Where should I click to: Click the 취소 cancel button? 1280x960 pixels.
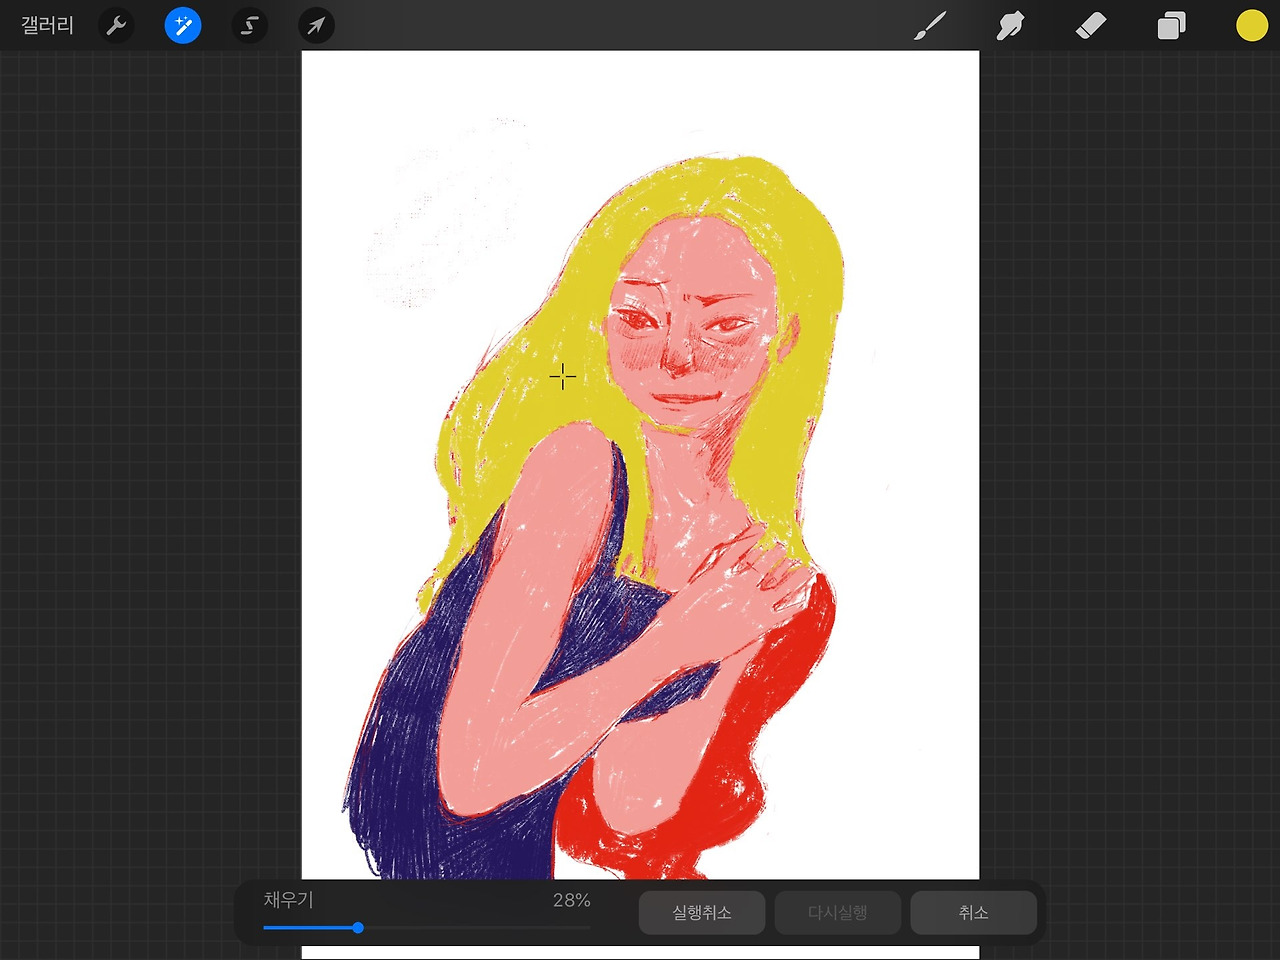tap(974, 913)
